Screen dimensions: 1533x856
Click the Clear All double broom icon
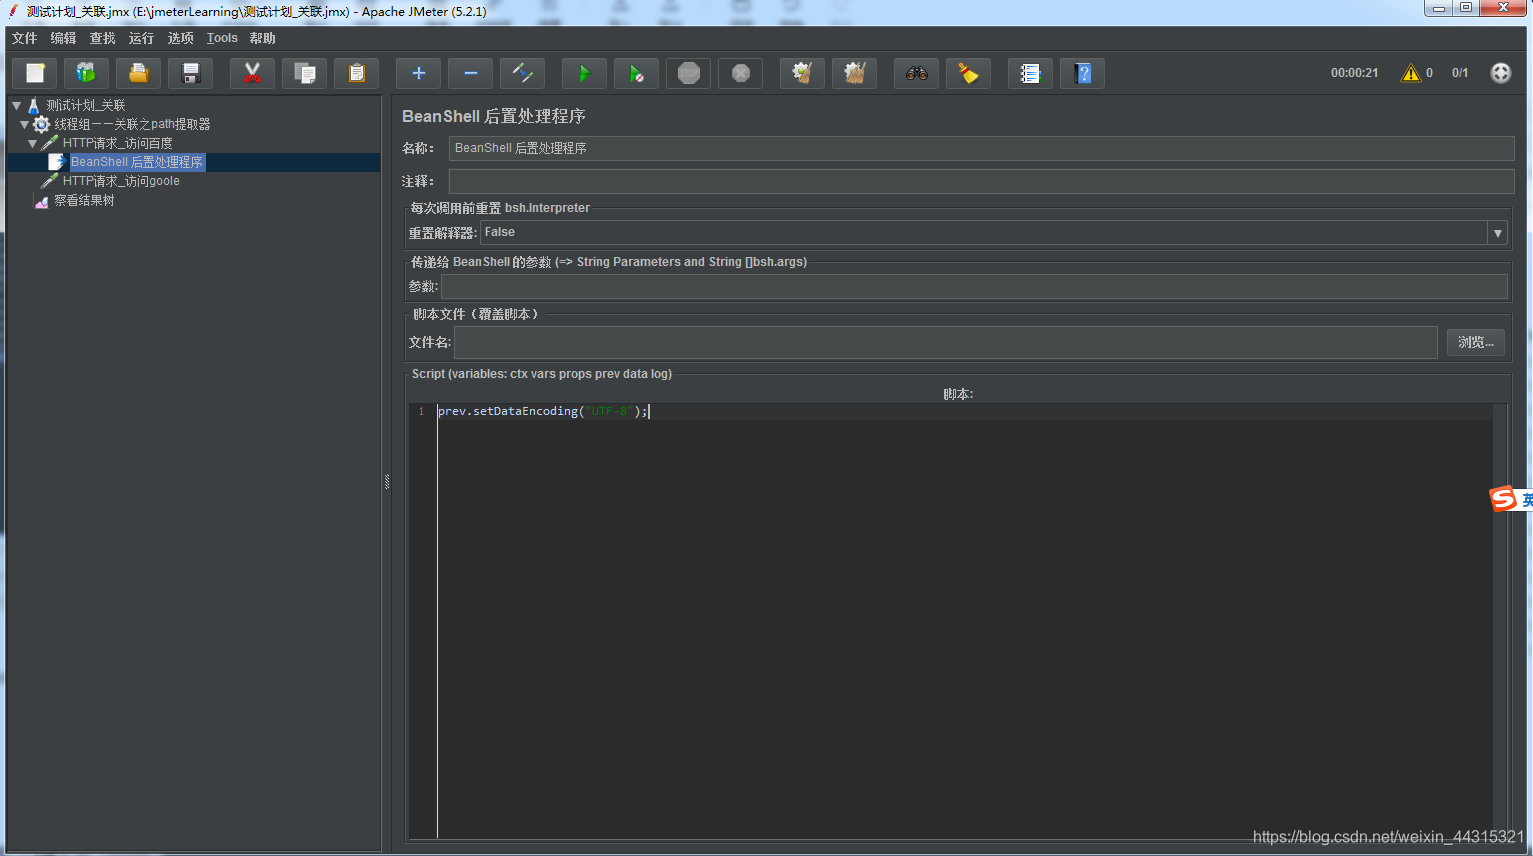click(854, 73)
